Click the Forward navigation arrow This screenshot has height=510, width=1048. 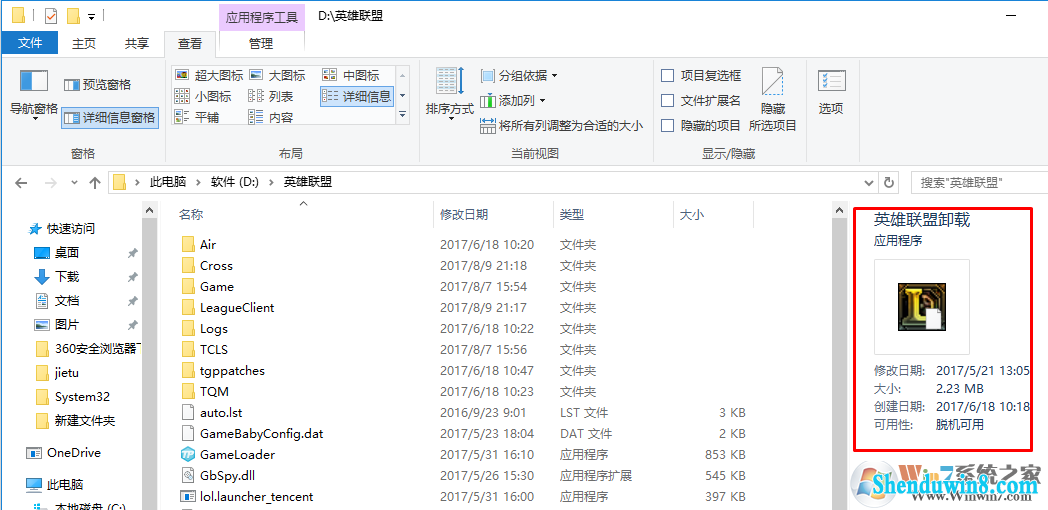50,182
